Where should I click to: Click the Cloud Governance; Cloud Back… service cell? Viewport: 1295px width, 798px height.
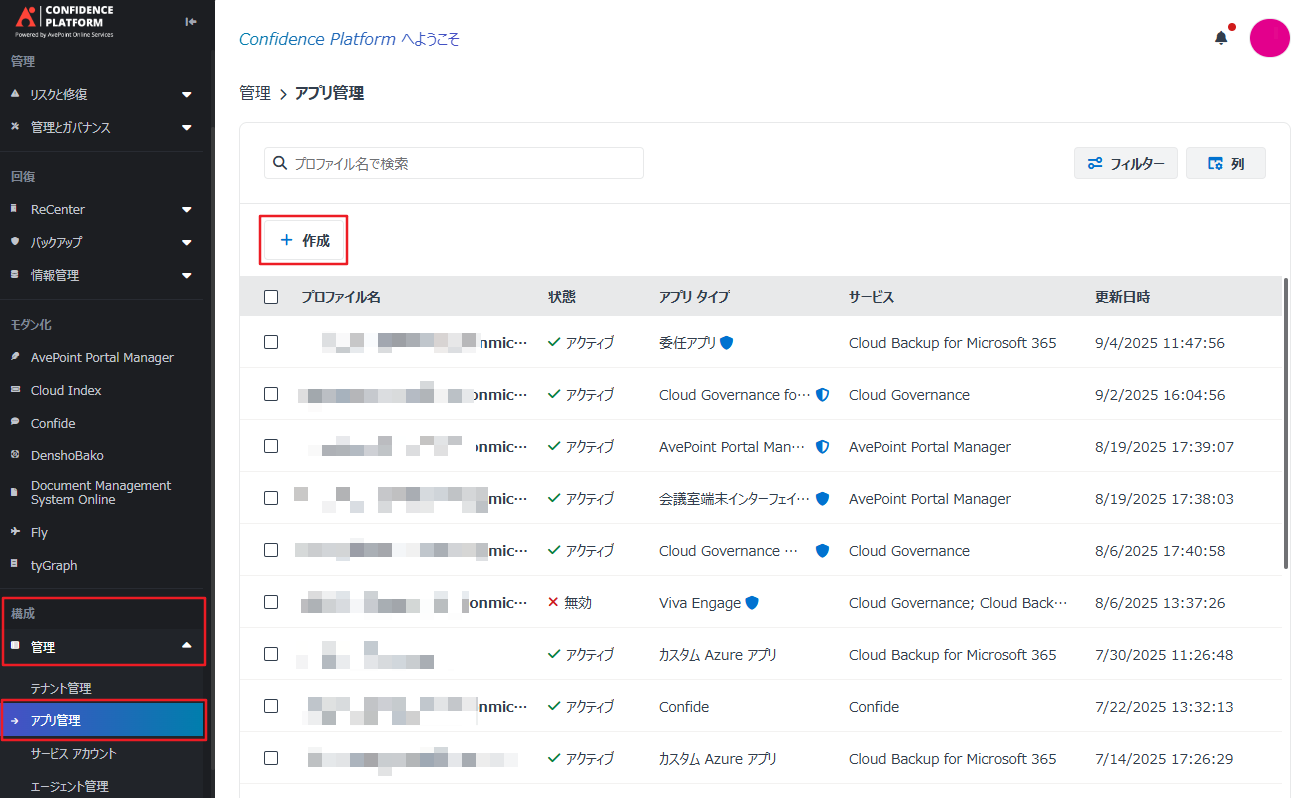click(x=958, y=603)
